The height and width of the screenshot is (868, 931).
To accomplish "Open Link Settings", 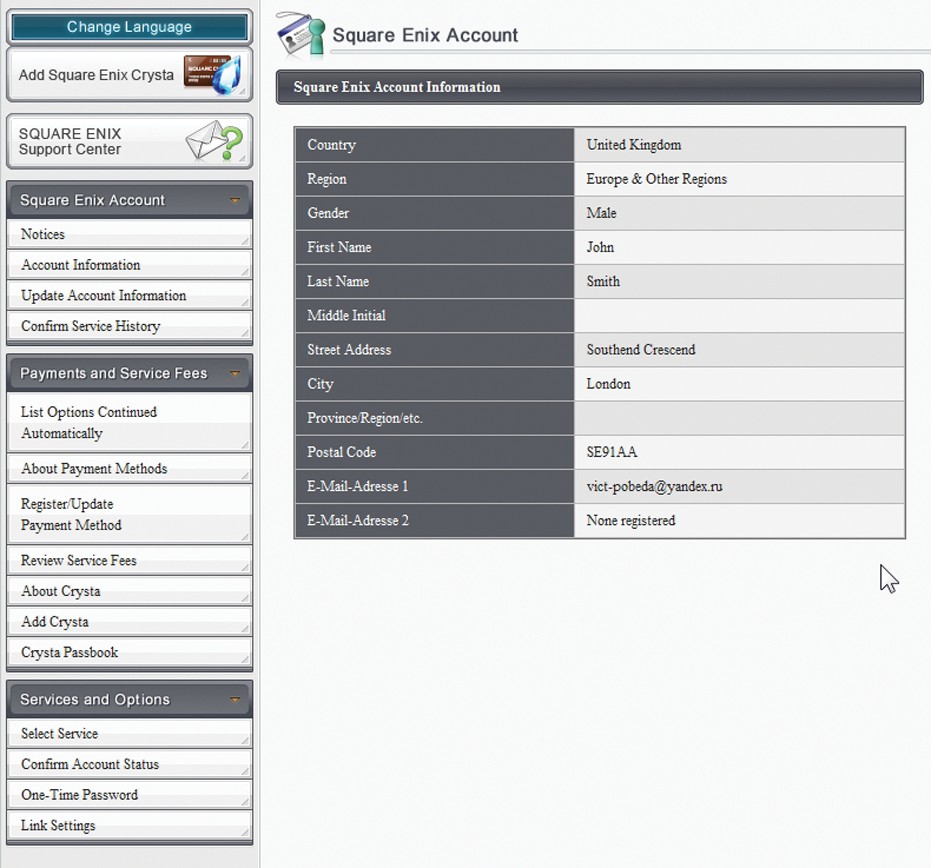I will pyautogui.click(x=129, y=825).
